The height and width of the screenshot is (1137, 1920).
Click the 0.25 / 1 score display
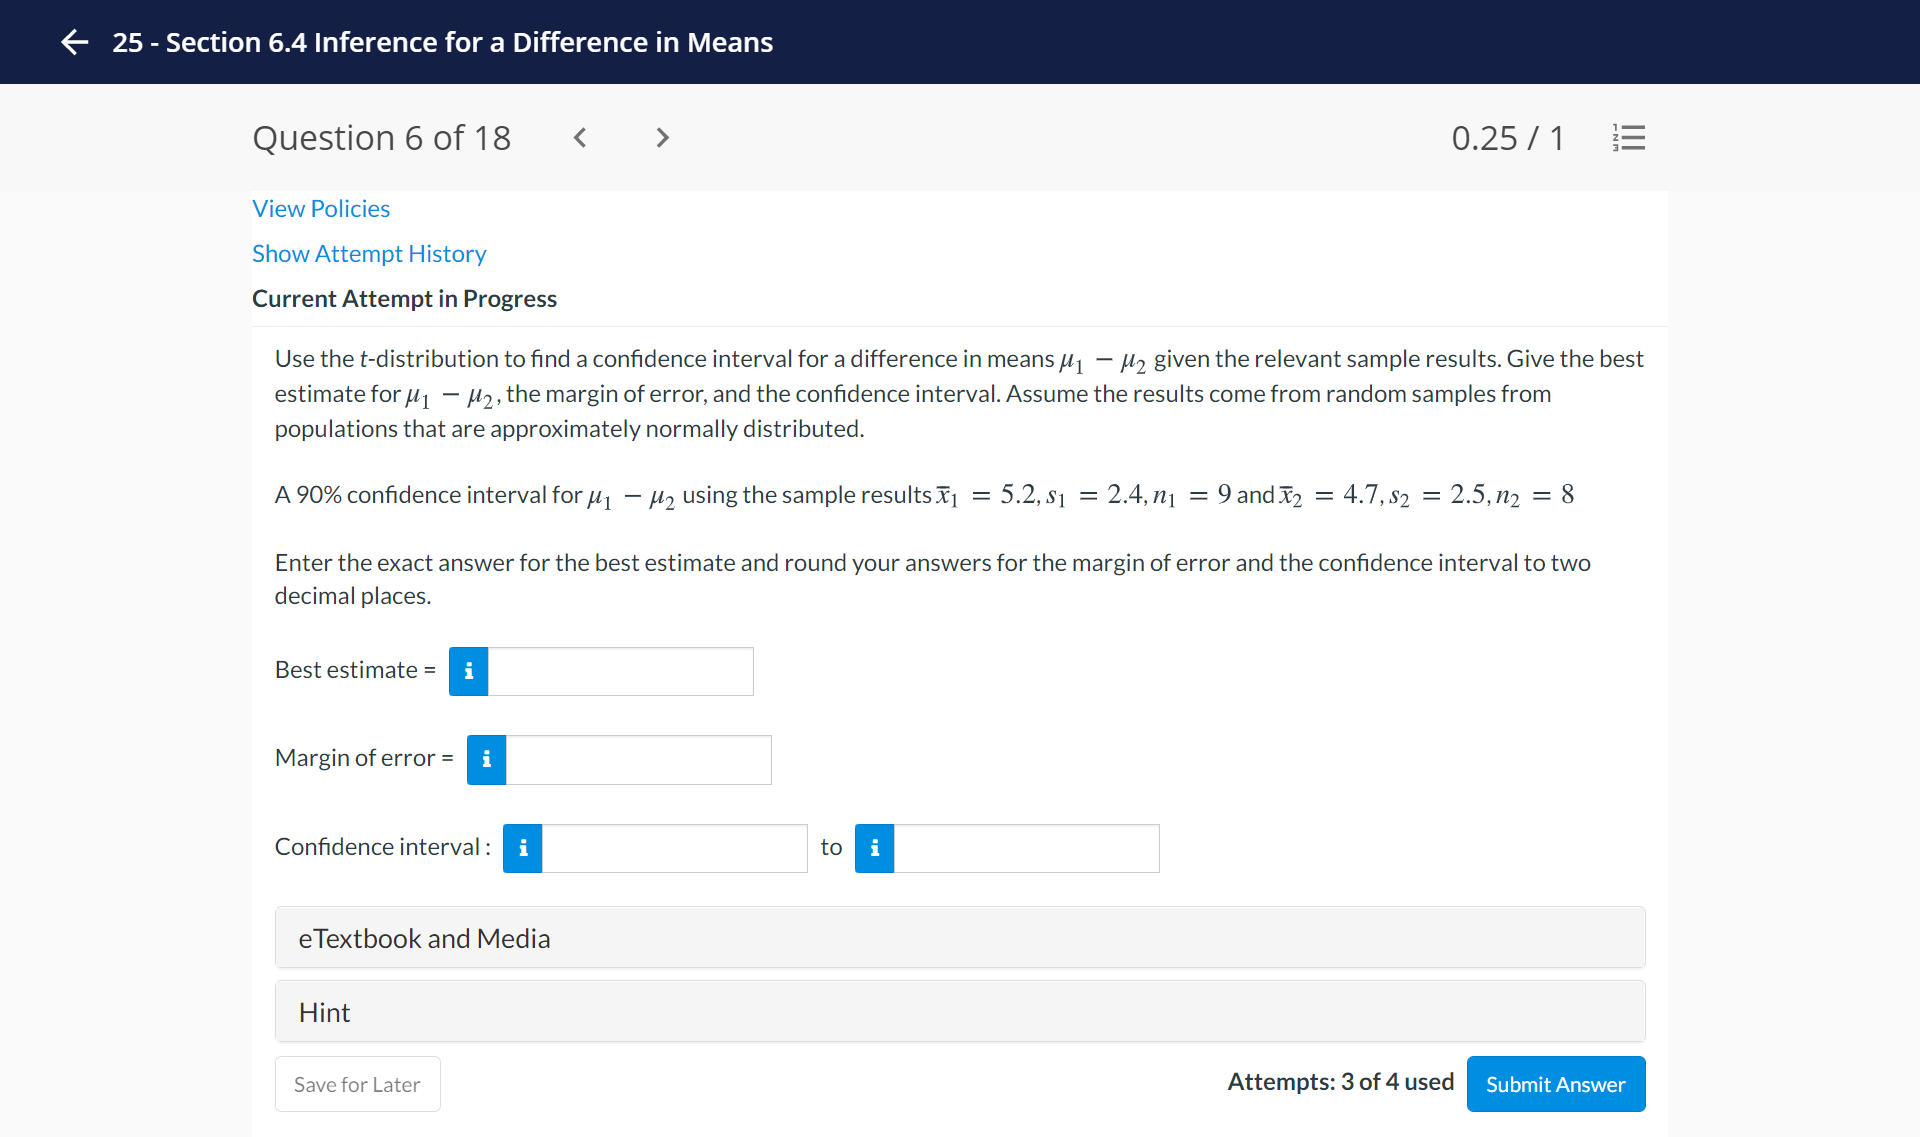tap(1508, 138)
